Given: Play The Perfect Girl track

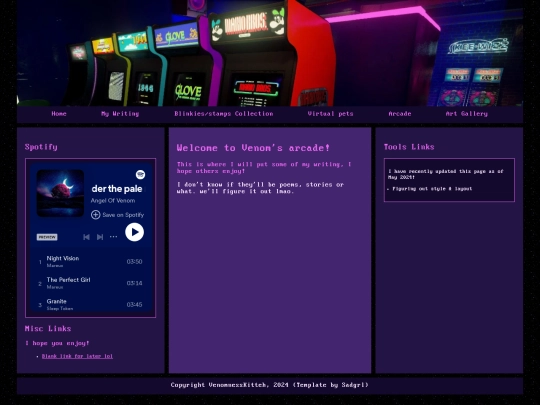Looking at the screenshot, I should tap(90, 283).
